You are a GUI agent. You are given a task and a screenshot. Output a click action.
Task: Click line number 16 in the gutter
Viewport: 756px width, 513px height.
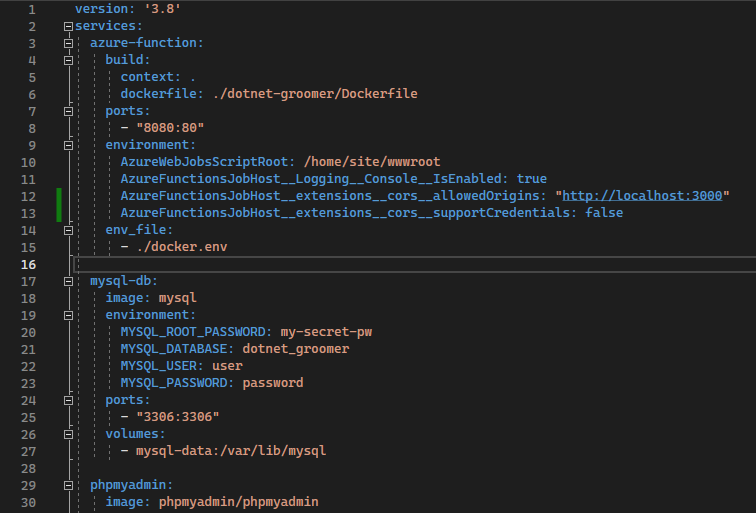coord(28,265)
